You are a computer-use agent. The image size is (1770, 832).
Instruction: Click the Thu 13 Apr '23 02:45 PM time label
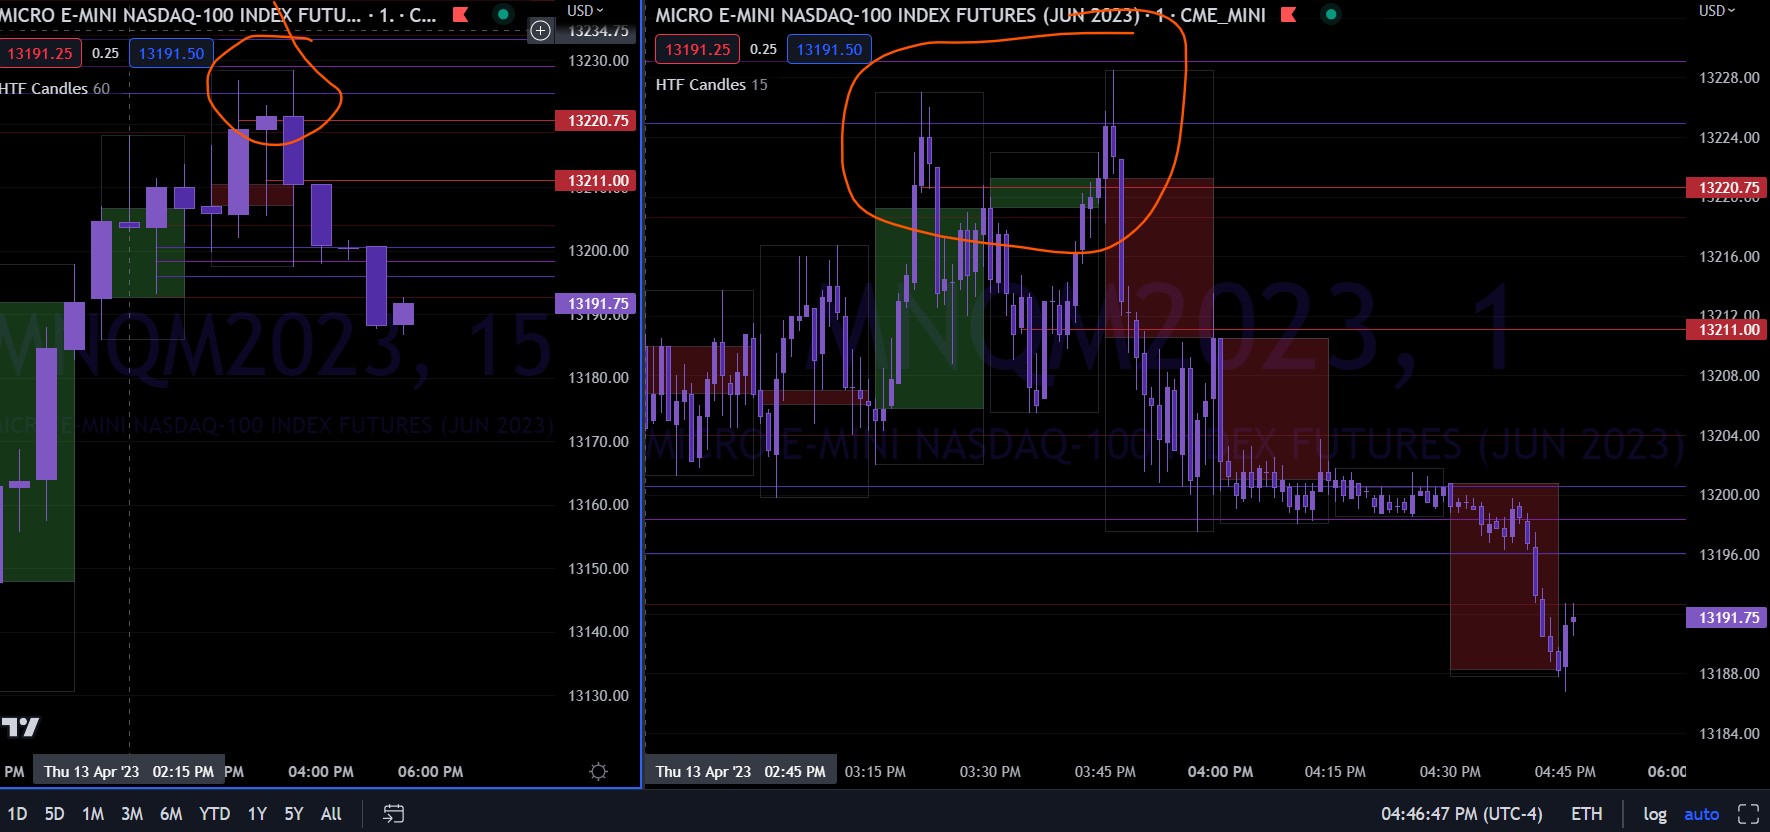[741, 772]
